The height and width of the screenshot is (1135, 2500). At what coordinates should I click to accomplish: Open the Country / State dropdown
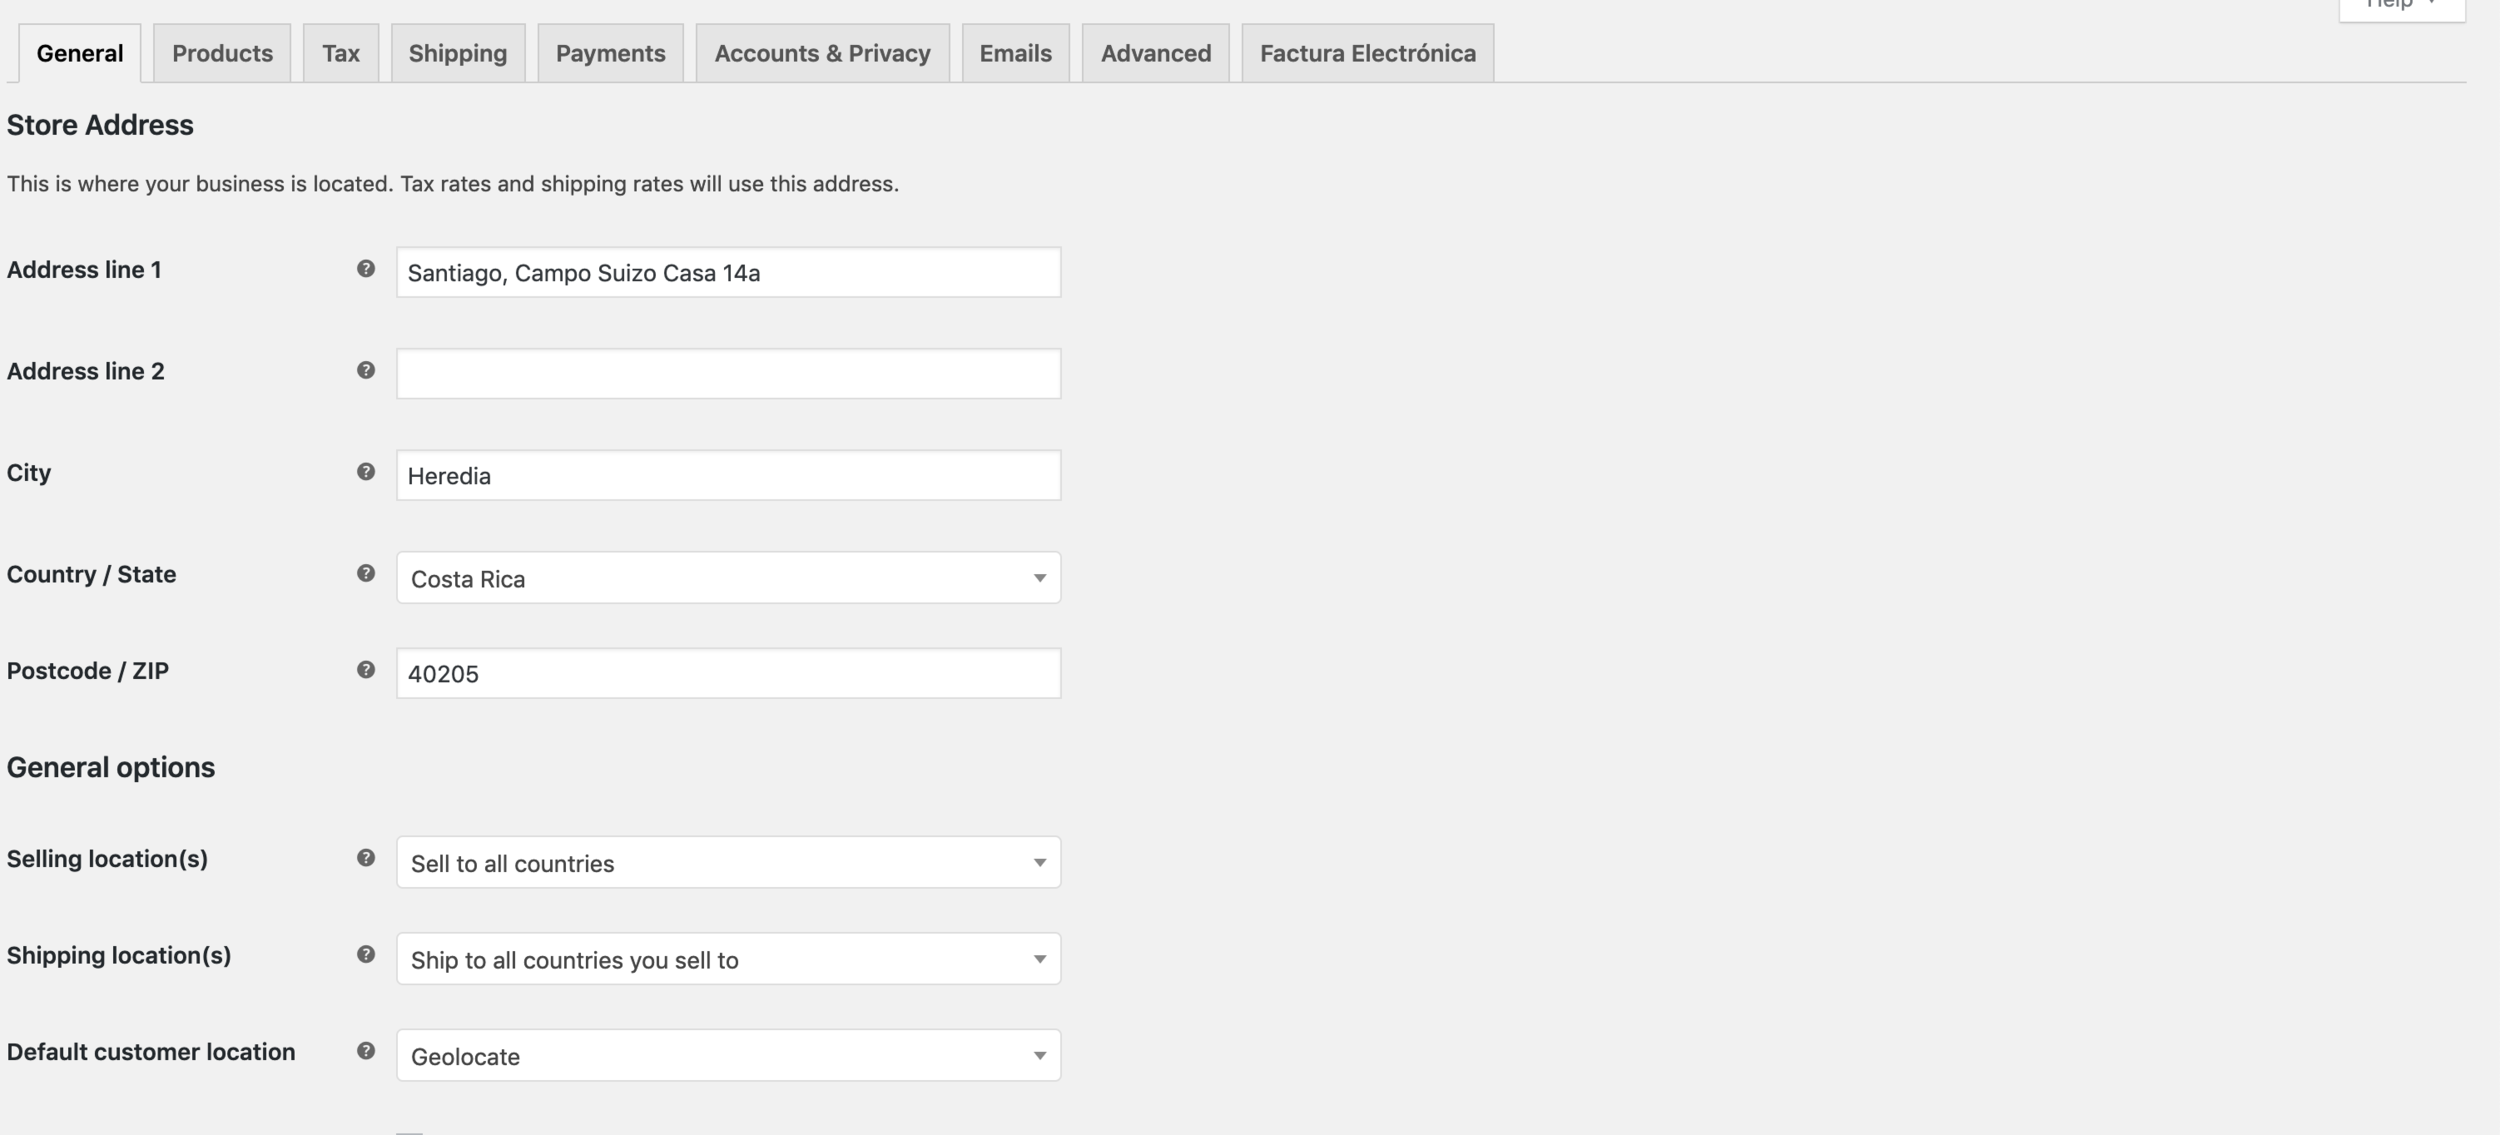[x=728, y=578]
